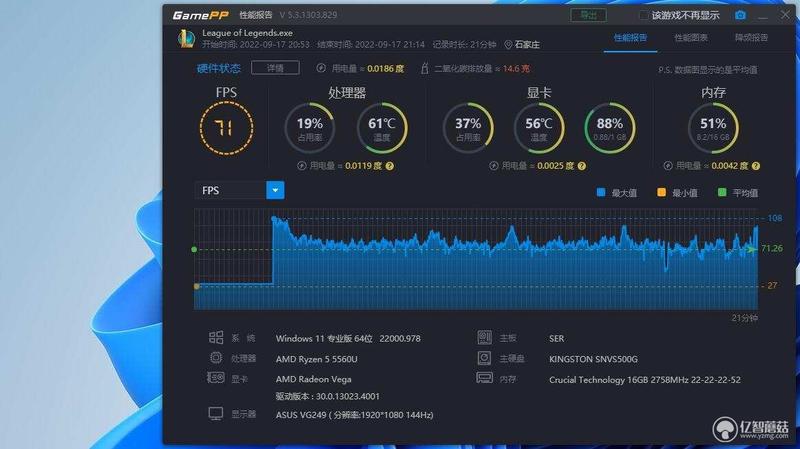This screenshot has height=449, width=800.
Task: Click the memory gauge showing 51%
Action: [713, 128]
